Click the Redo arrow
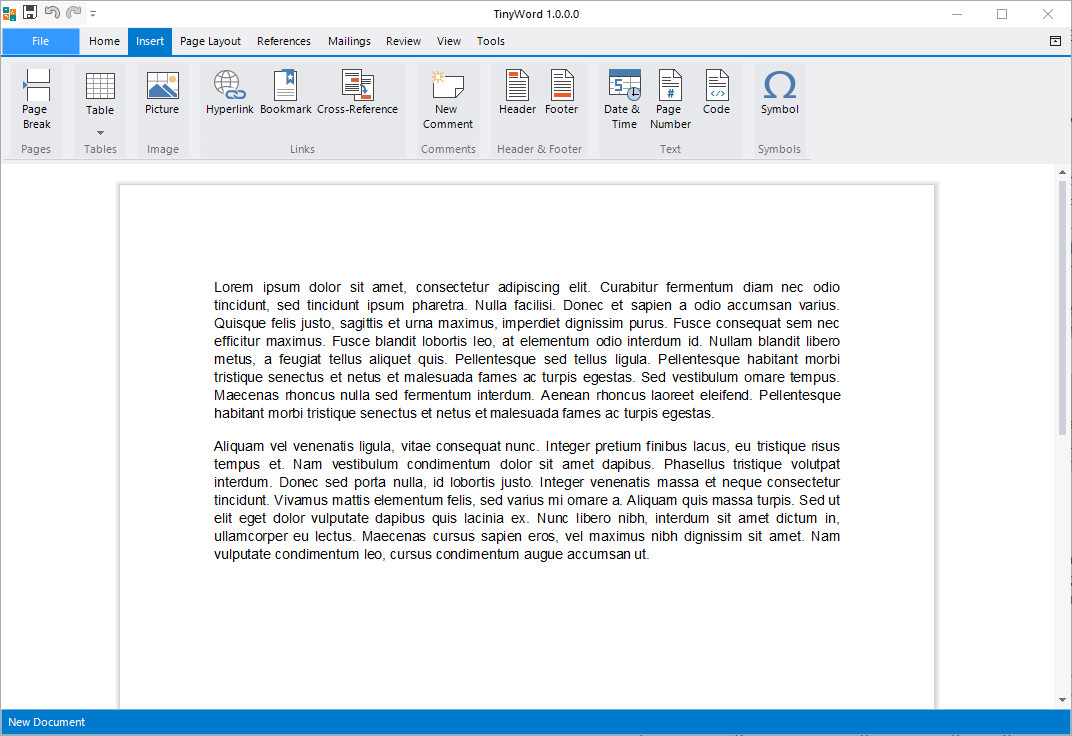The image size is (1072, 736). click(73, 12)
